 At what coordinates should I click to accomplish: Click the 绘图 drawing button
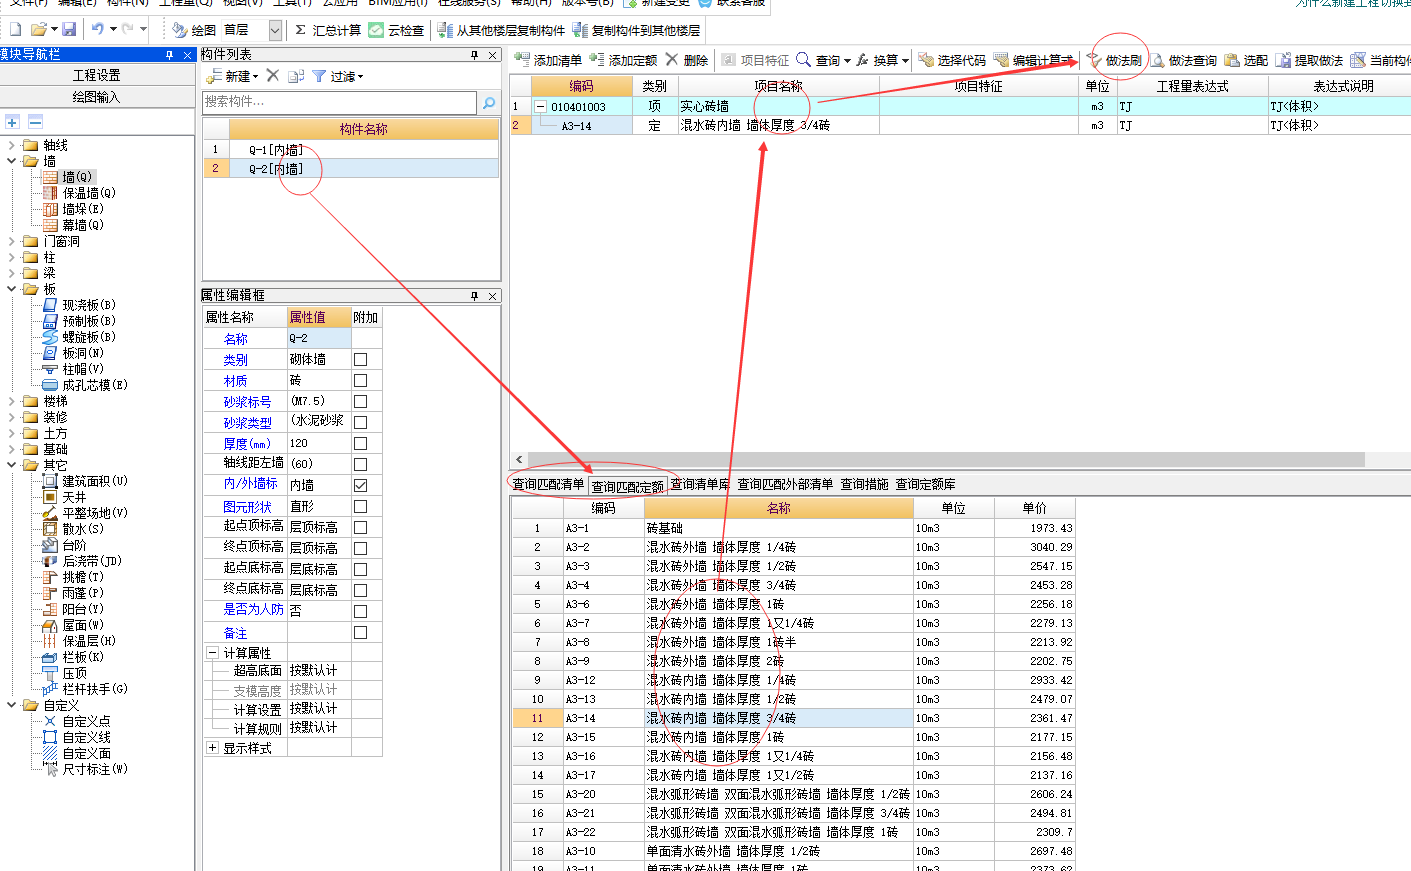pos(194,30)
